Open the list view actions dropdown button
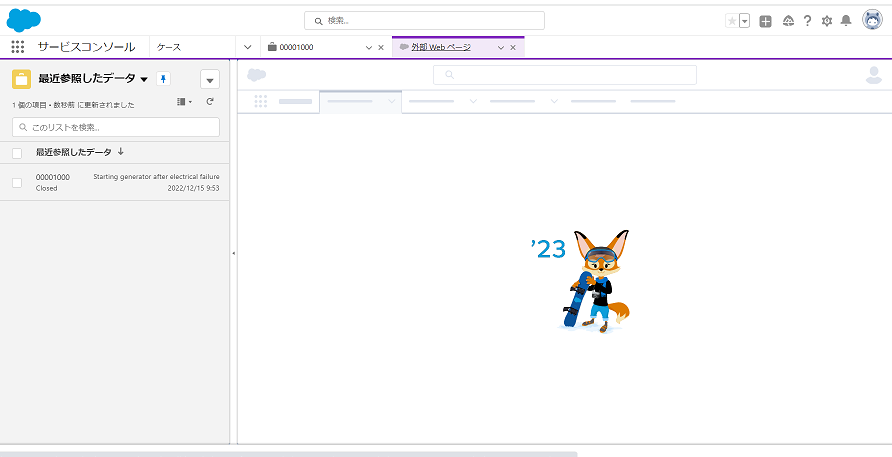 click(210, 80)
